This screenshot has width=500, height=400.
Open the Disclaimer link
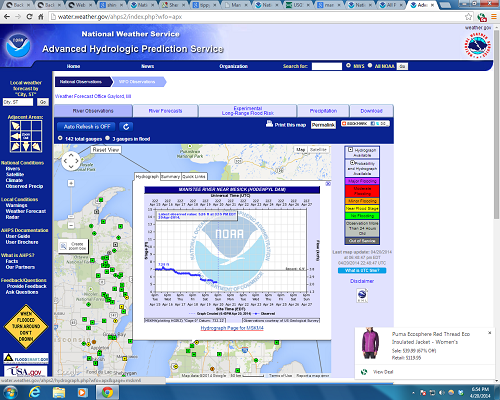pos(362,281)
